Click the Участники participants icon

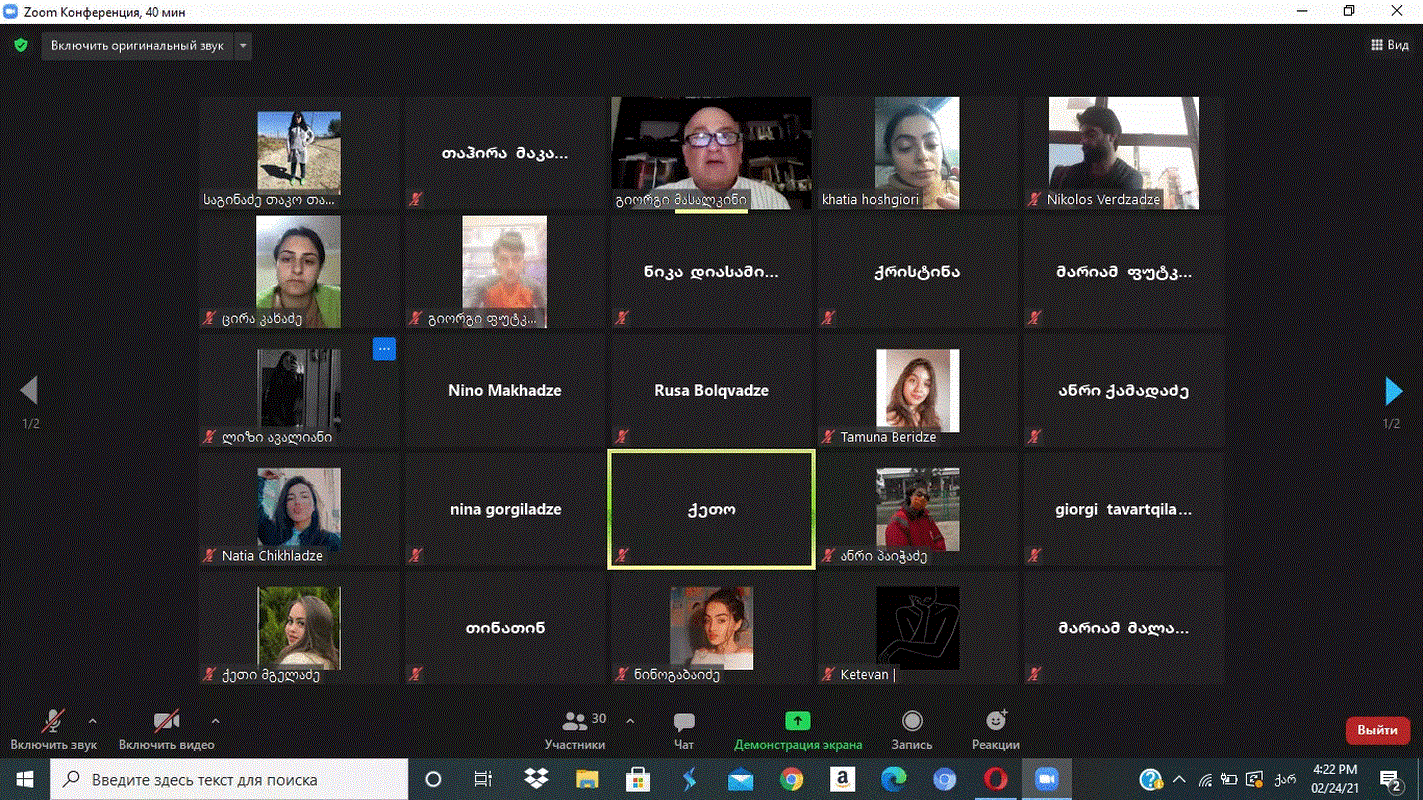pos(576,722)
